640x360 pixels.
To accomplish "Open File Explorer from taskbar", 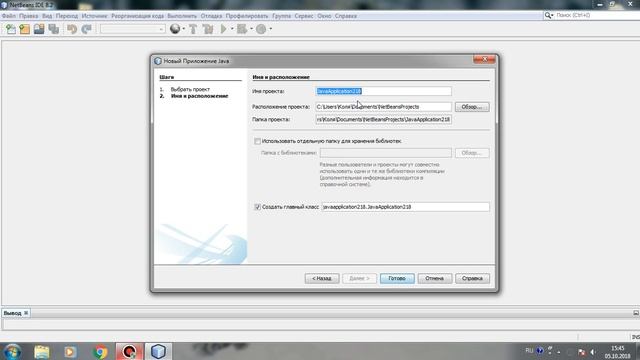I will click(x=42, y=351).
